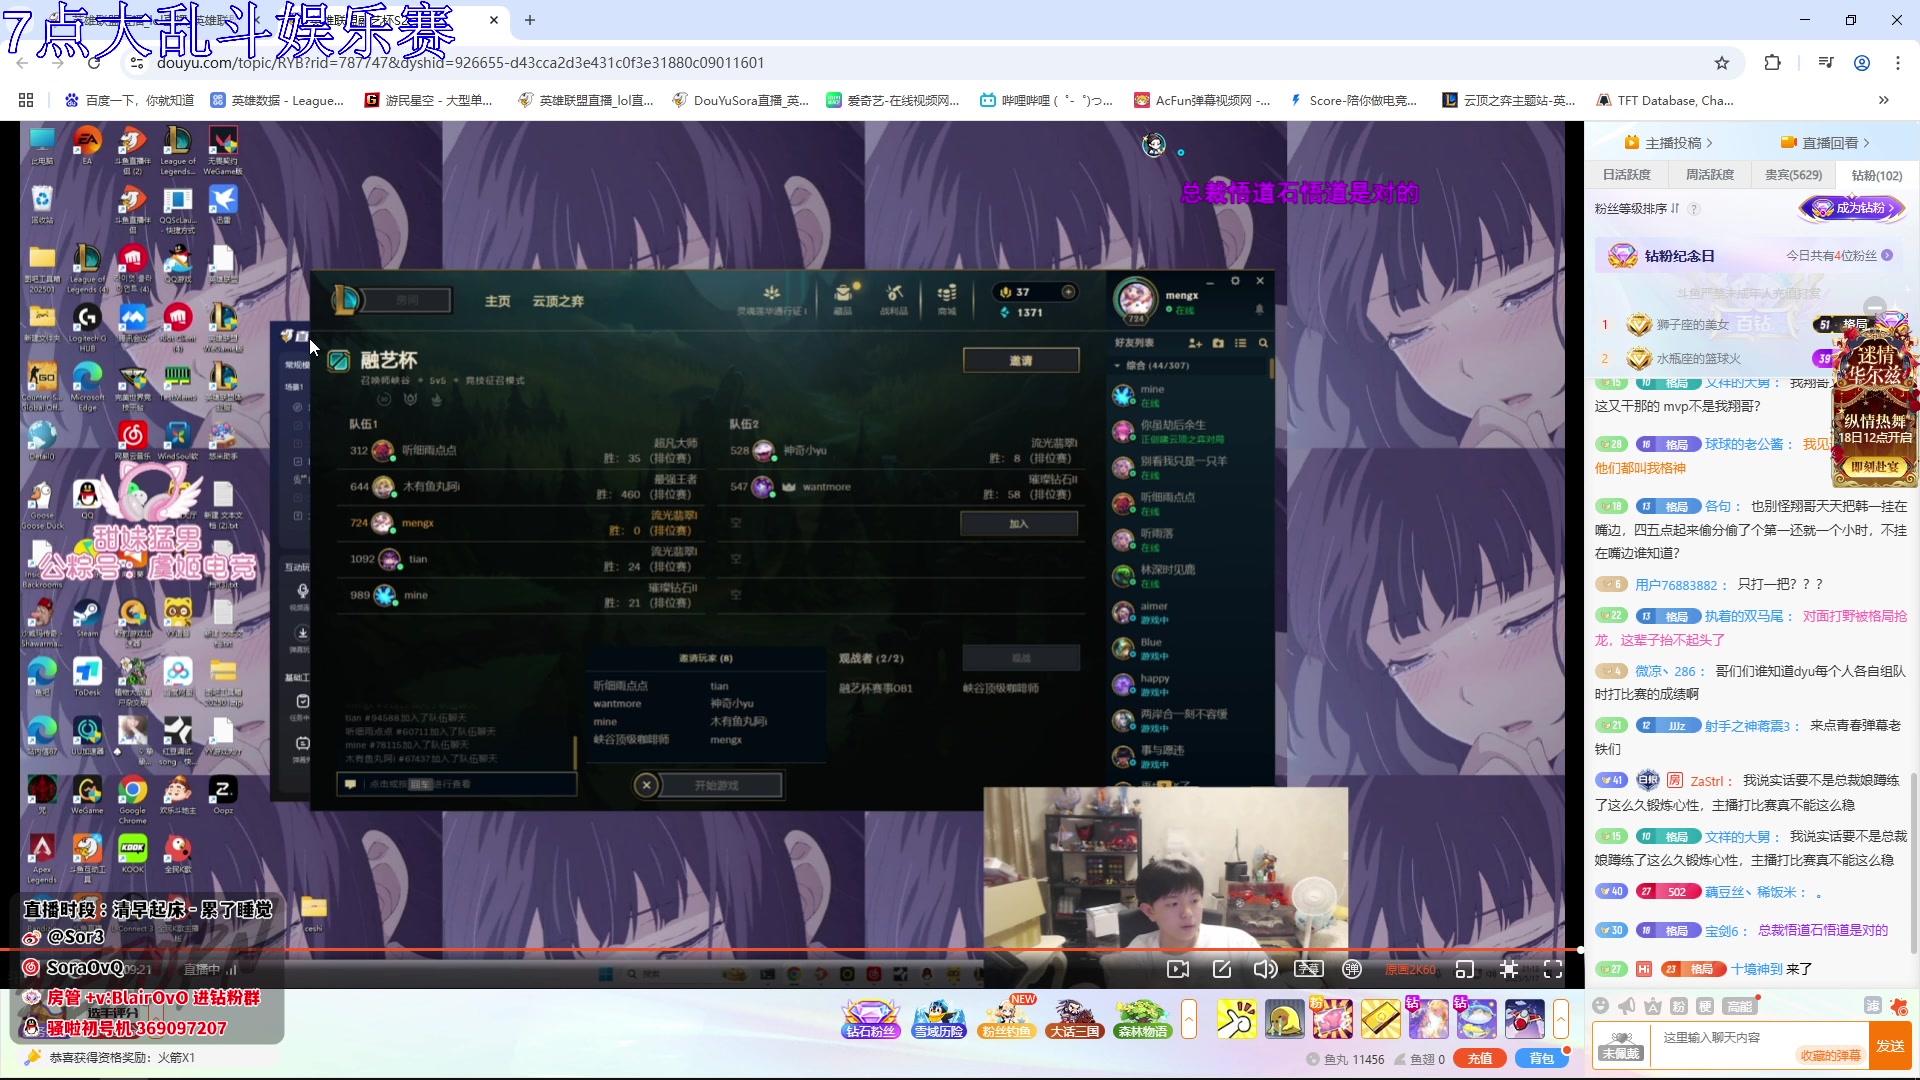Screen dimensions: 1920x1080
Task: Expand 钻粉纪念日 today's fans arrow
Action: point(1887,256)
